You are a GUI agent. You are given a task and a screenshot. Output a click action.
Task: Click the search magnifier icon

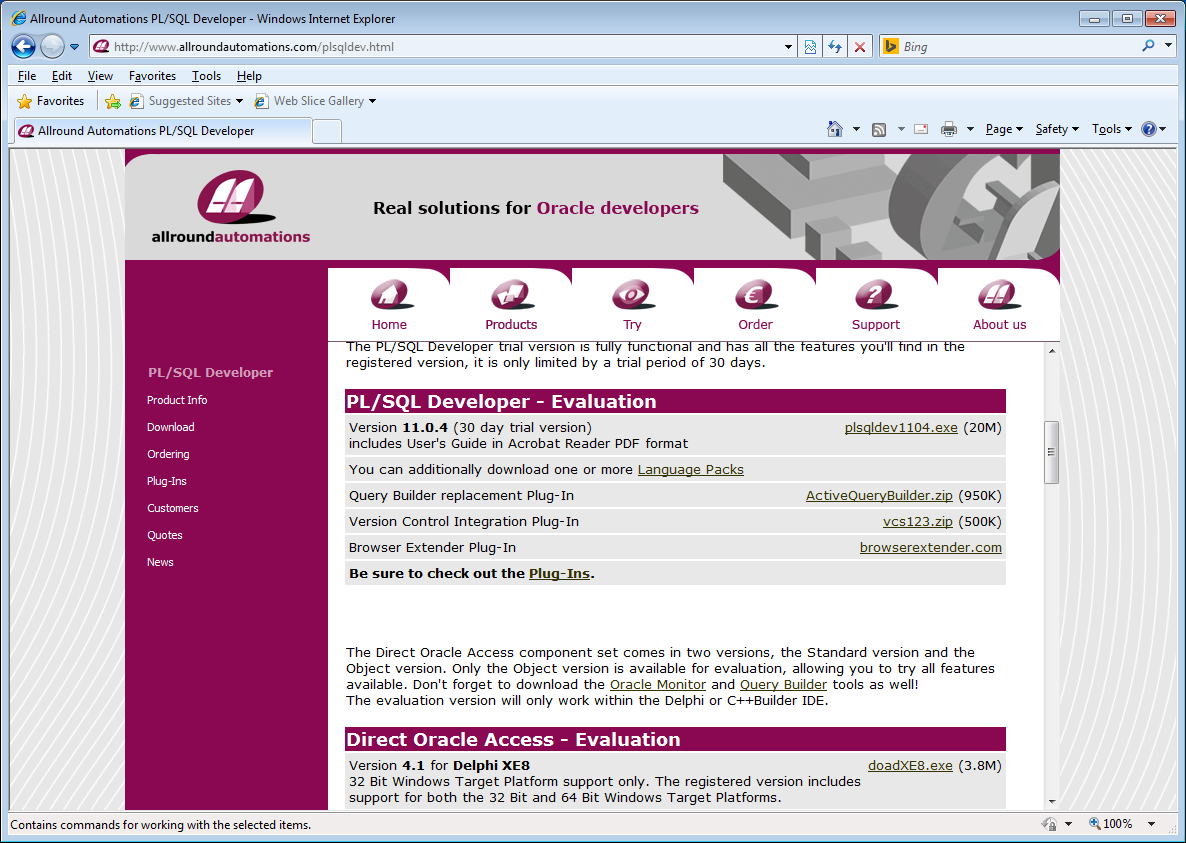point(1148,46)
